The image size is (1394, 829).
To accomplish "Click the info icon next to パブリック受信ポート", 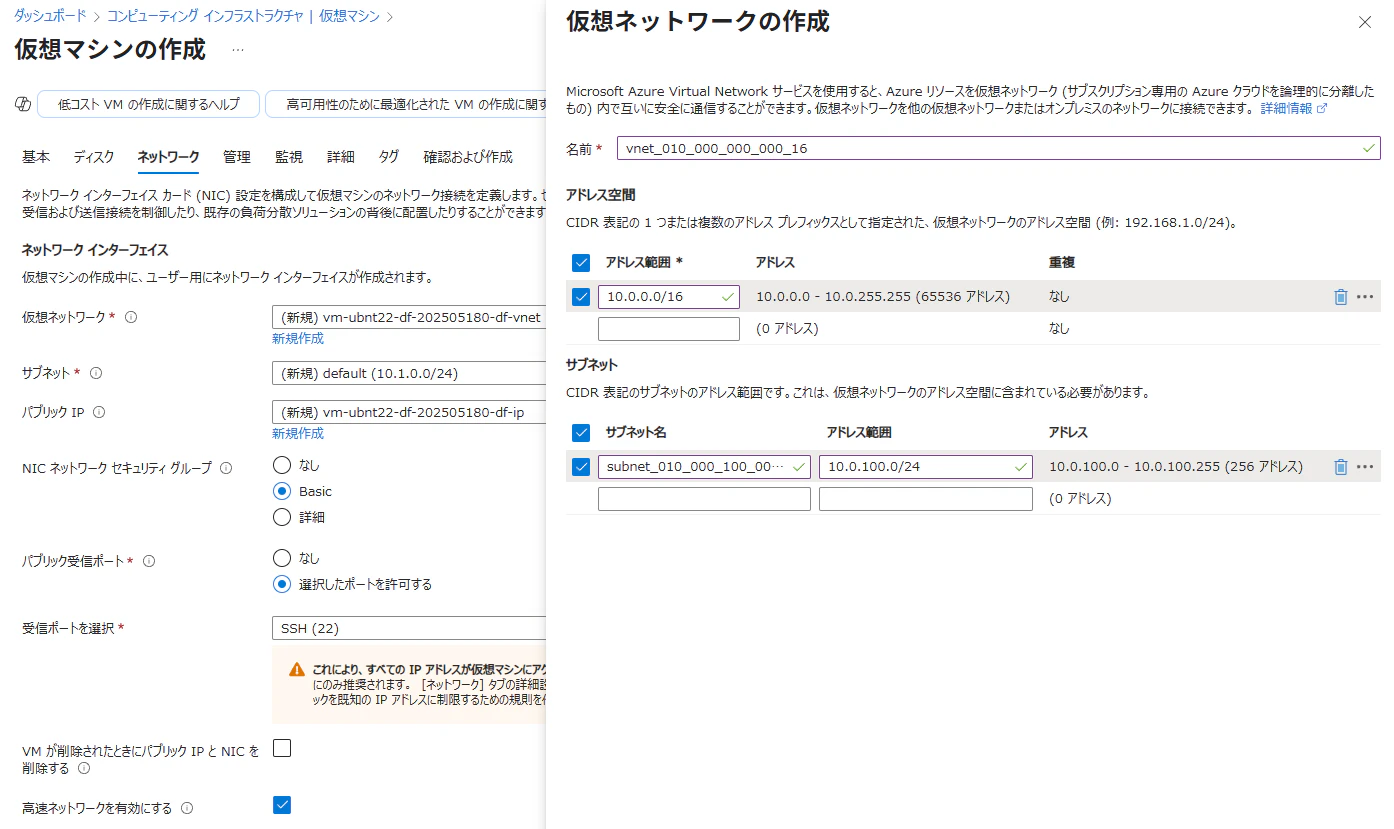I will (x=149, y=562).
